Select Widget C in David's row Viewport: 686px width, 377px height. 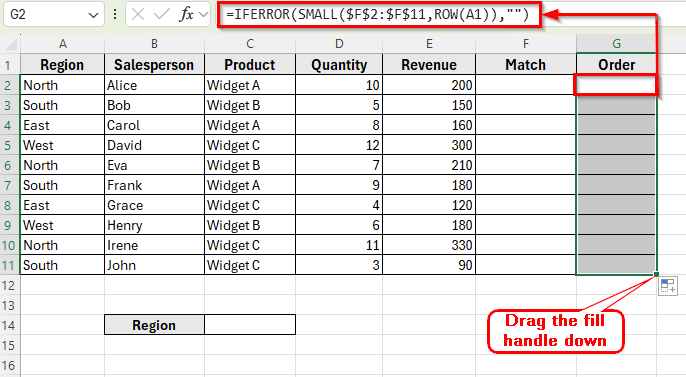[250, 145]
